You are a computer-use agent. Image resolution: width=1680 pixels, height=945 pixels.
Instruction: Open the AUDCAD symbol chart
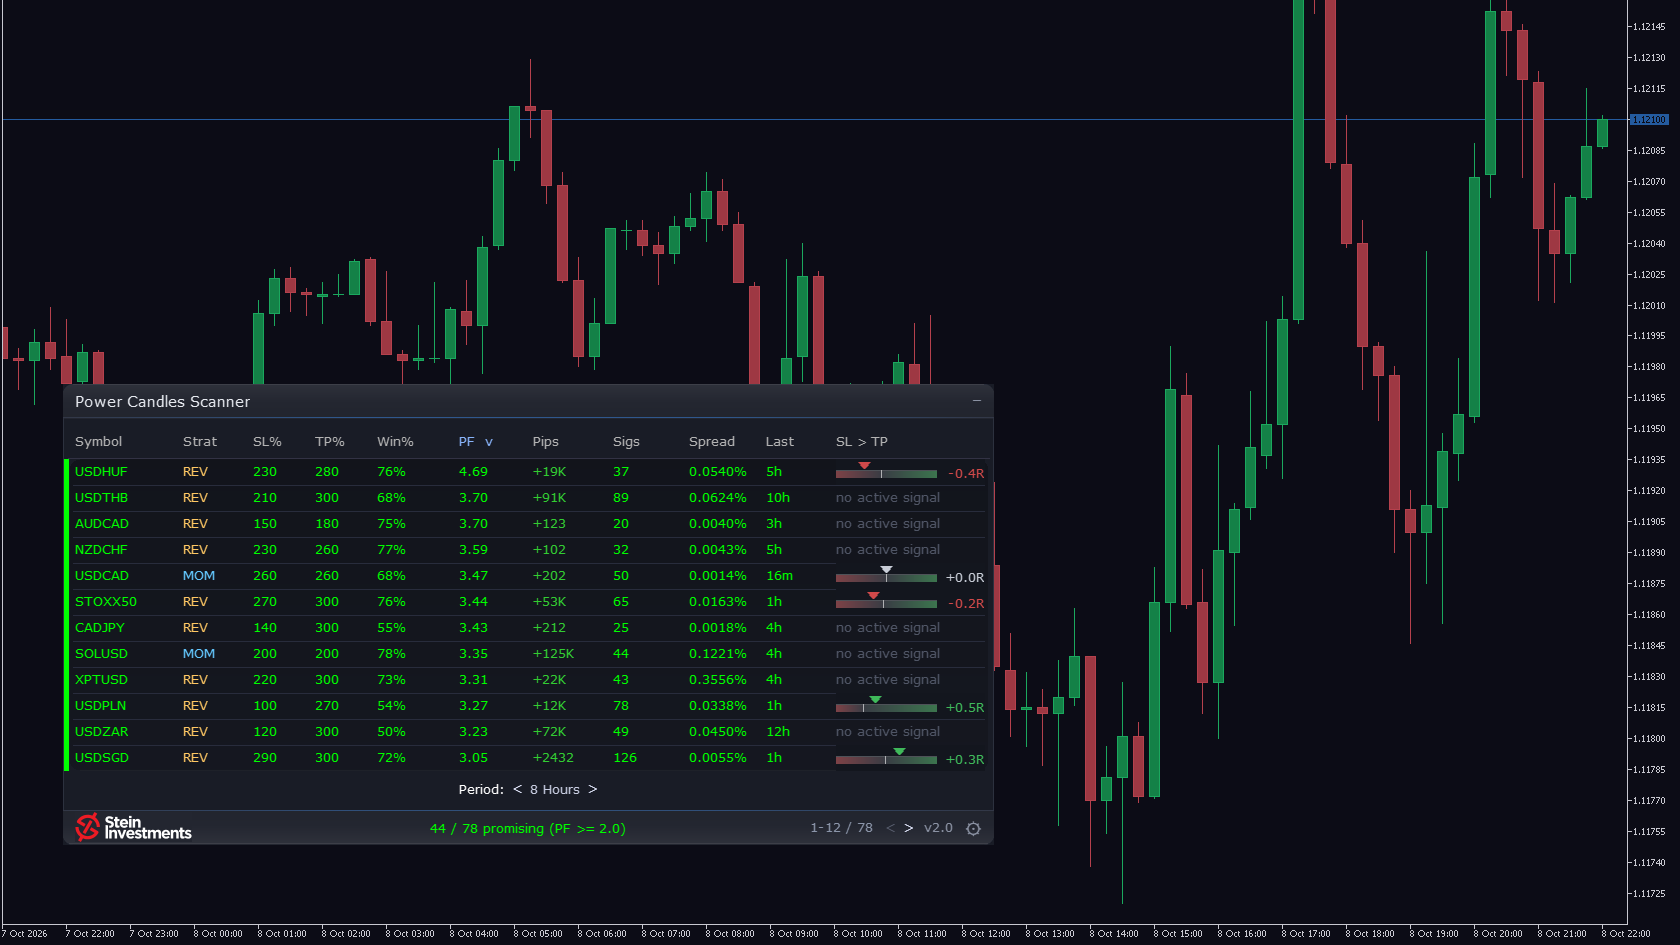(102, 523)
